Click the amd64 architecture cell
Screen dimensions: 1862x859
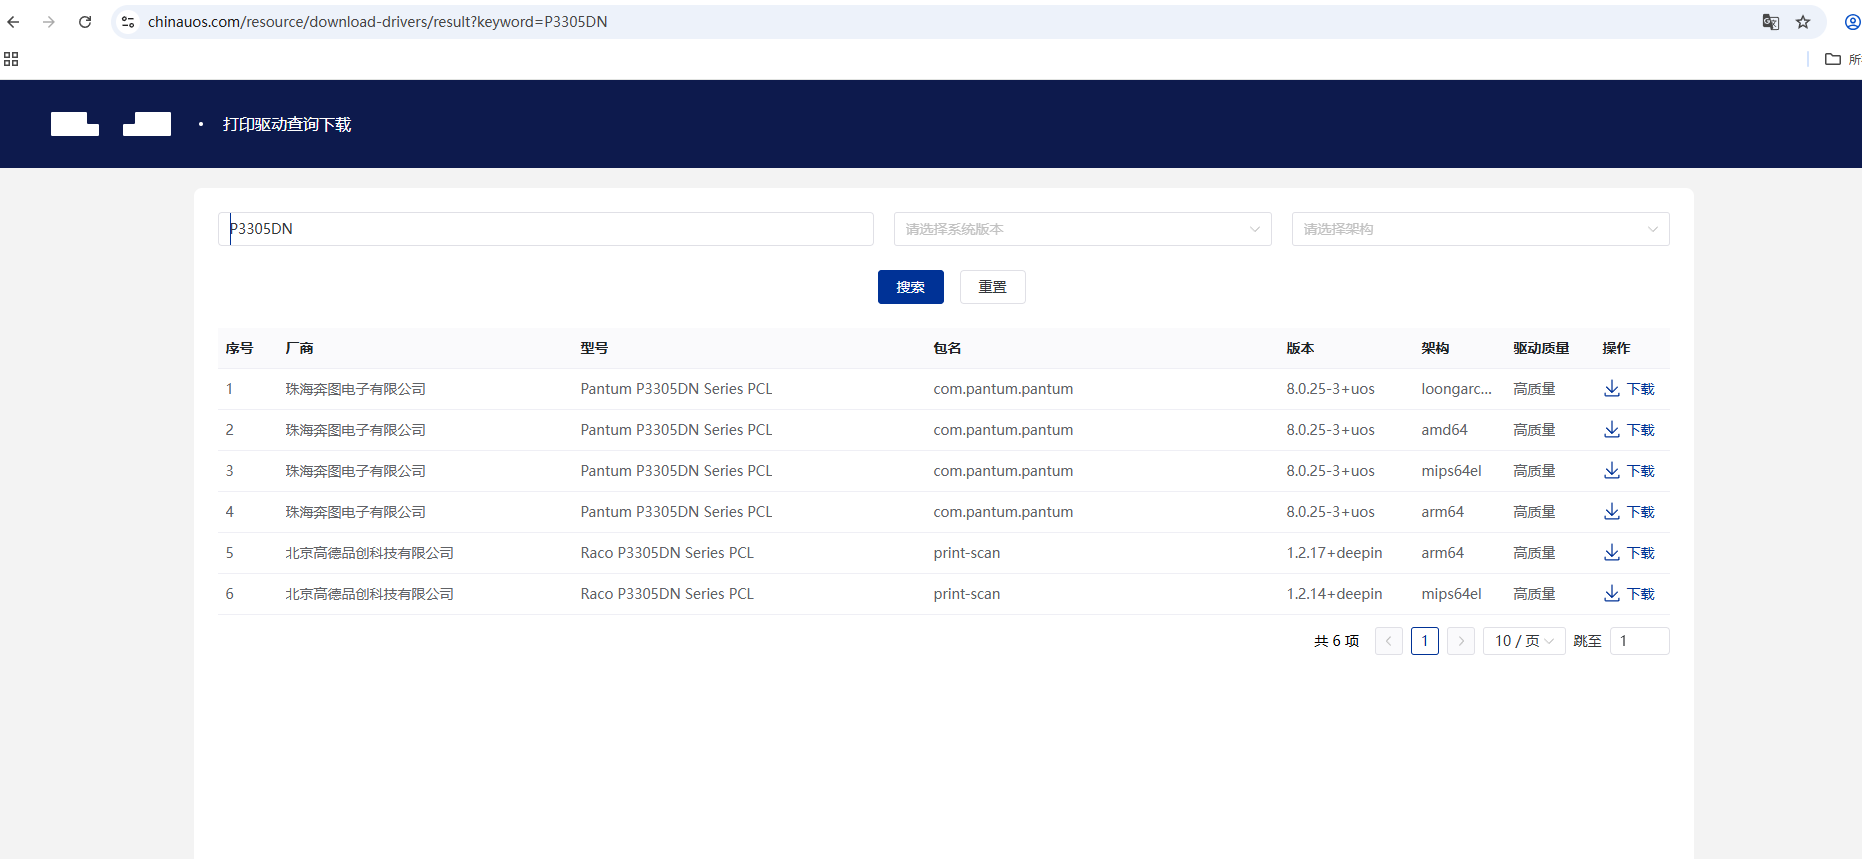[x=1445, y=430]
